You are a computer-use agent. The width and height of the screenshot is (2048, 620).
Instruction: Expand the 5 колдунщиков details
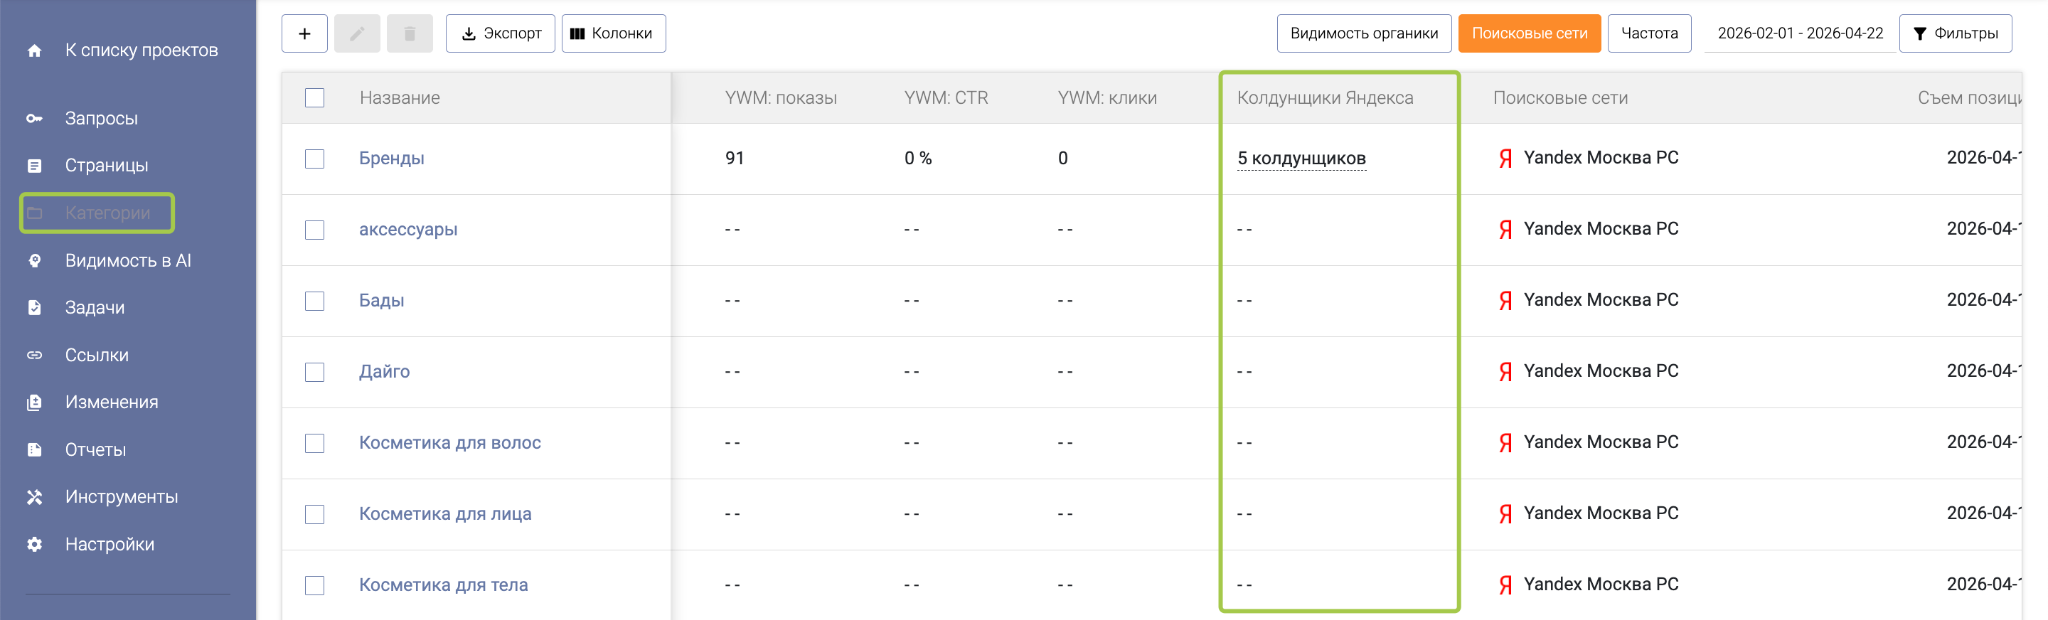click(x=1301, y=159)
